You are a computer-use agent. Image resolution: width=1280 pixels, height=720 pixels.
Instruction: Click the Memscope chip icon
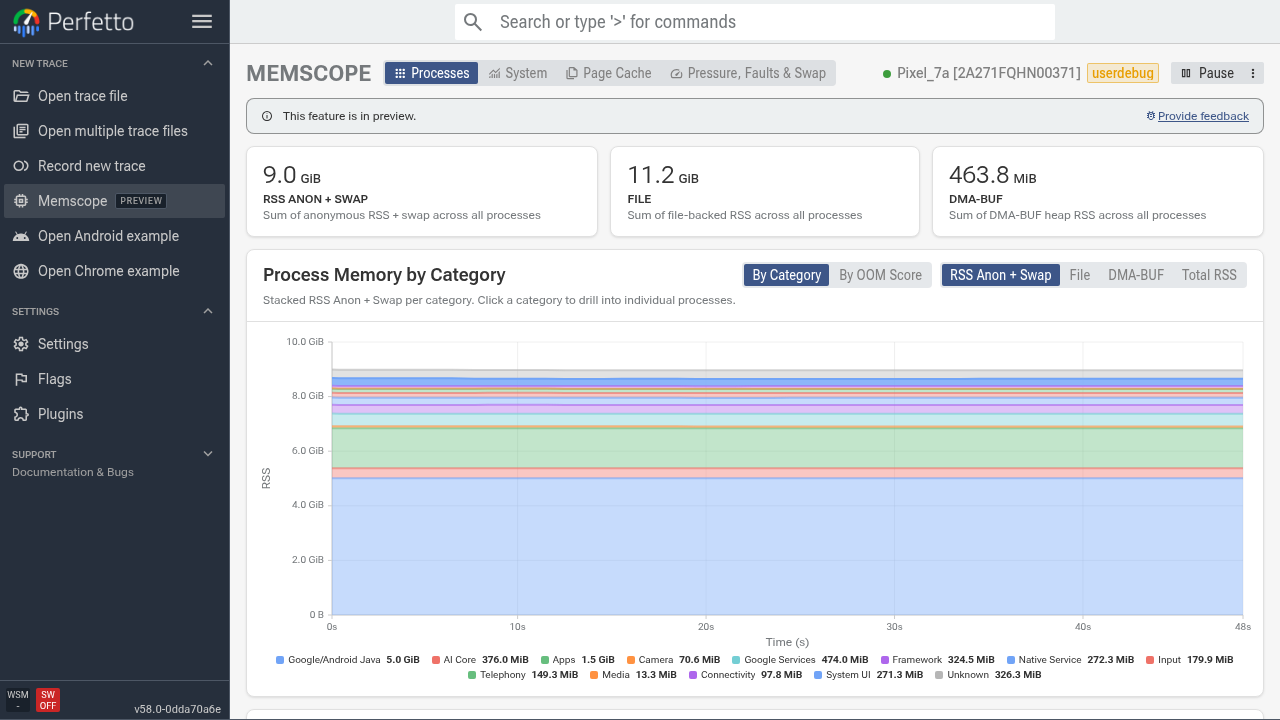tap(20, 201)
